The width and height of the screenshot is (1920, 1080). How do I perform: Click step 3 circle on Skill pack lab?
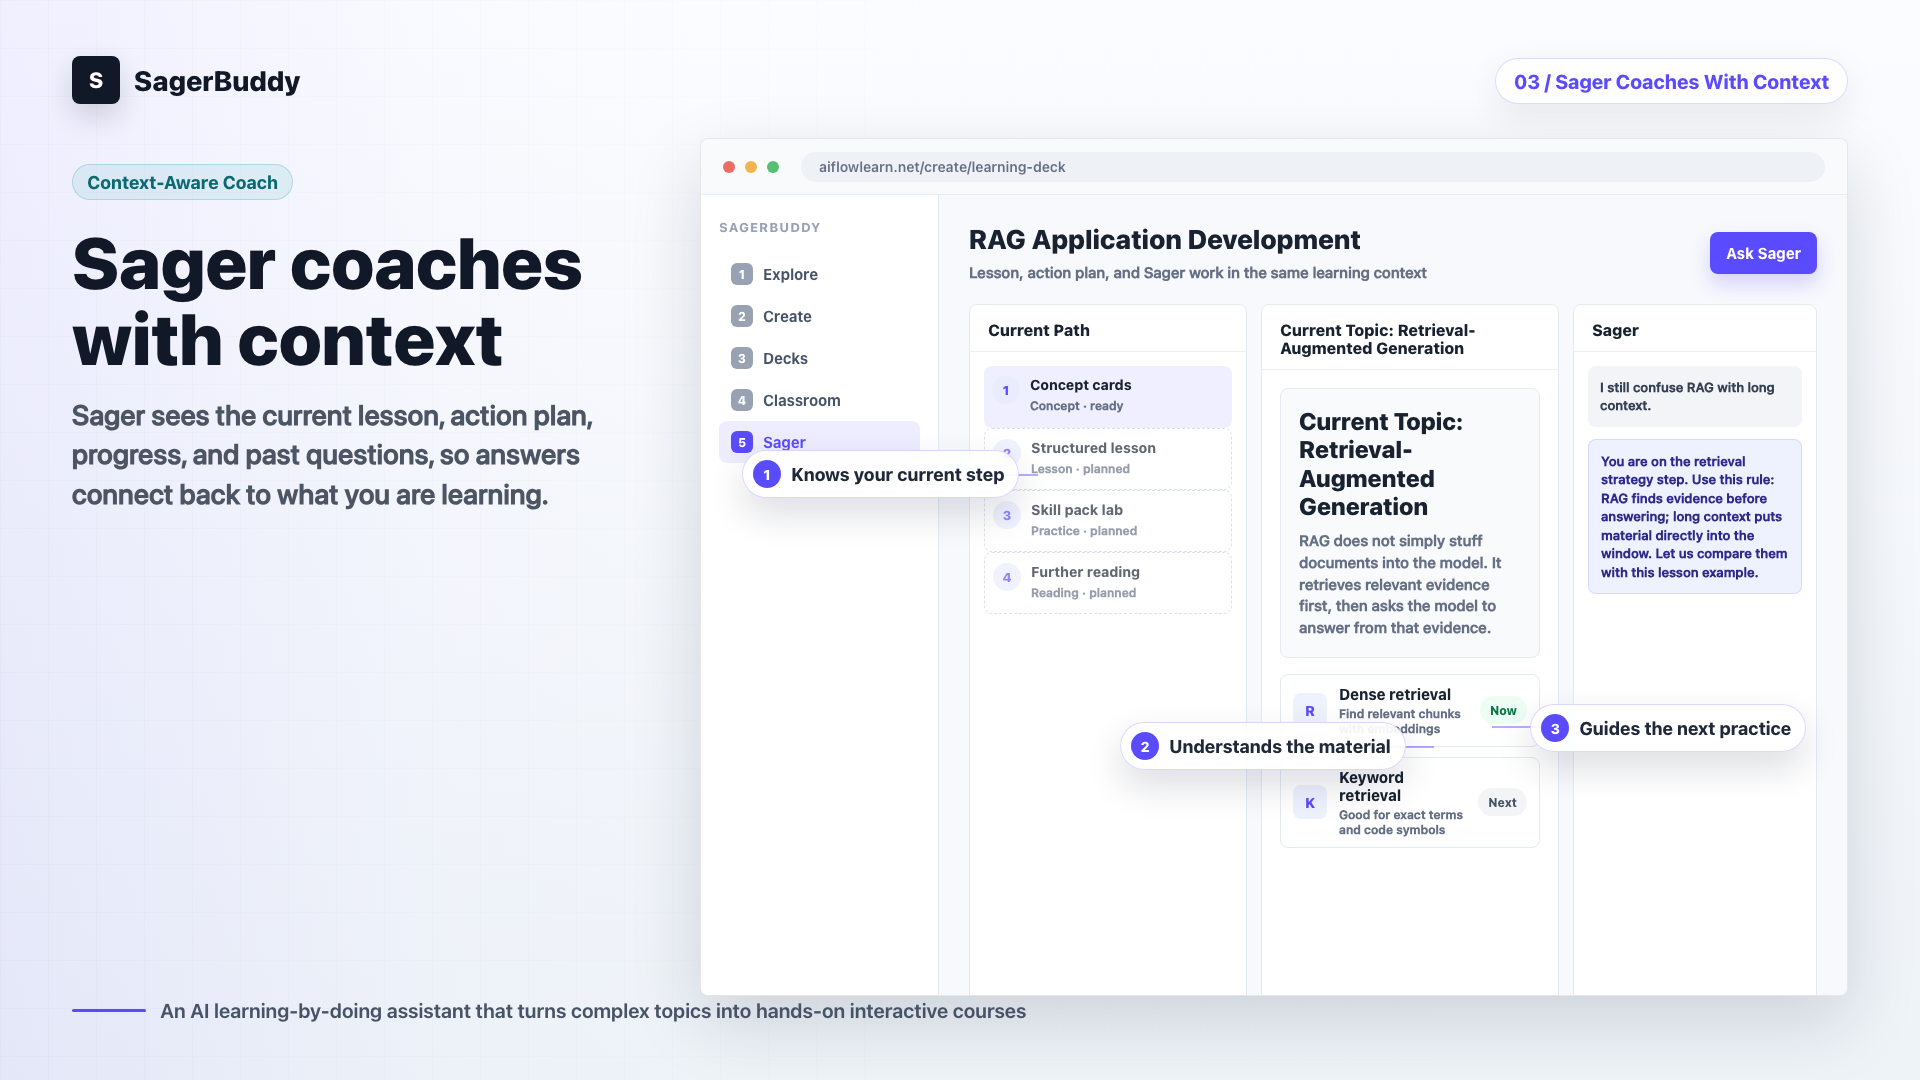[1007, 516]
